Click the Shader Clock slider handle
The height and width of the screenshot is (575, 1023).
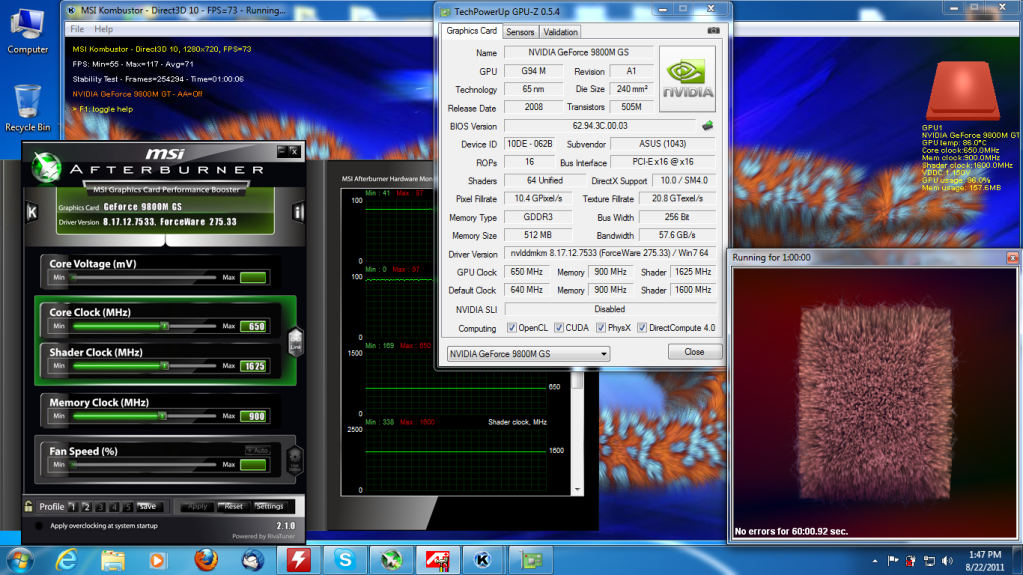coord(164,365)
